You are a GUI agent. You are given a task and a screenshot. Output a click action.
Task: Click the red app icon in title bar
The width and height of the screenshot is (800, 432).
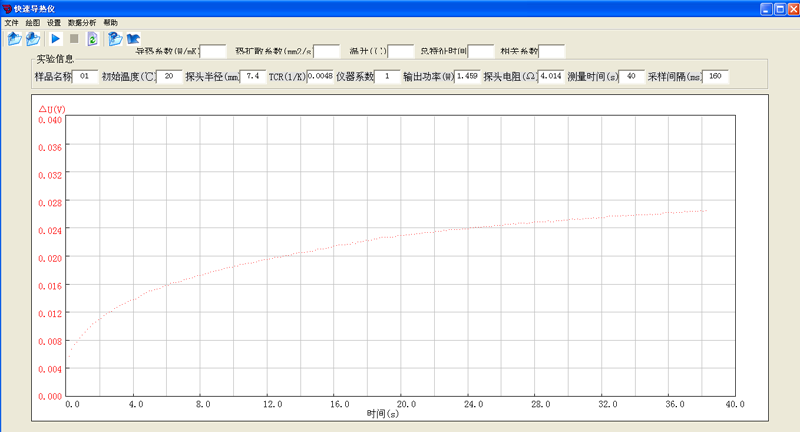(x=7, y=8)
